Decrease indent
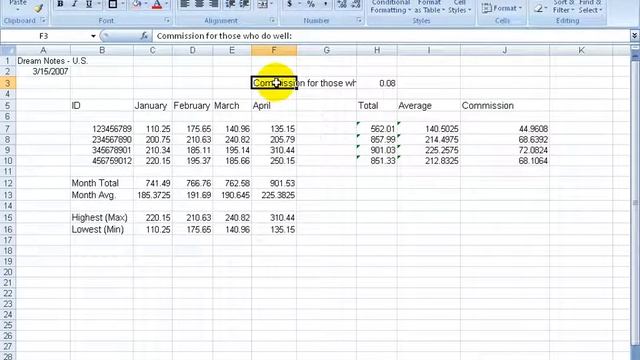This screenshot has height=360, width=640. 230,4
